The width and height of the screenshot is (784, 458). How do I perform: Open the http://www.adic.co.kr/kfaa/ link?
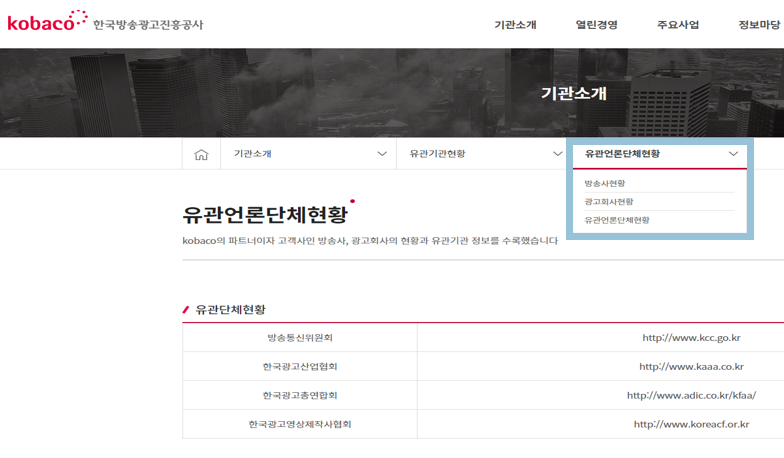(691, 396)
